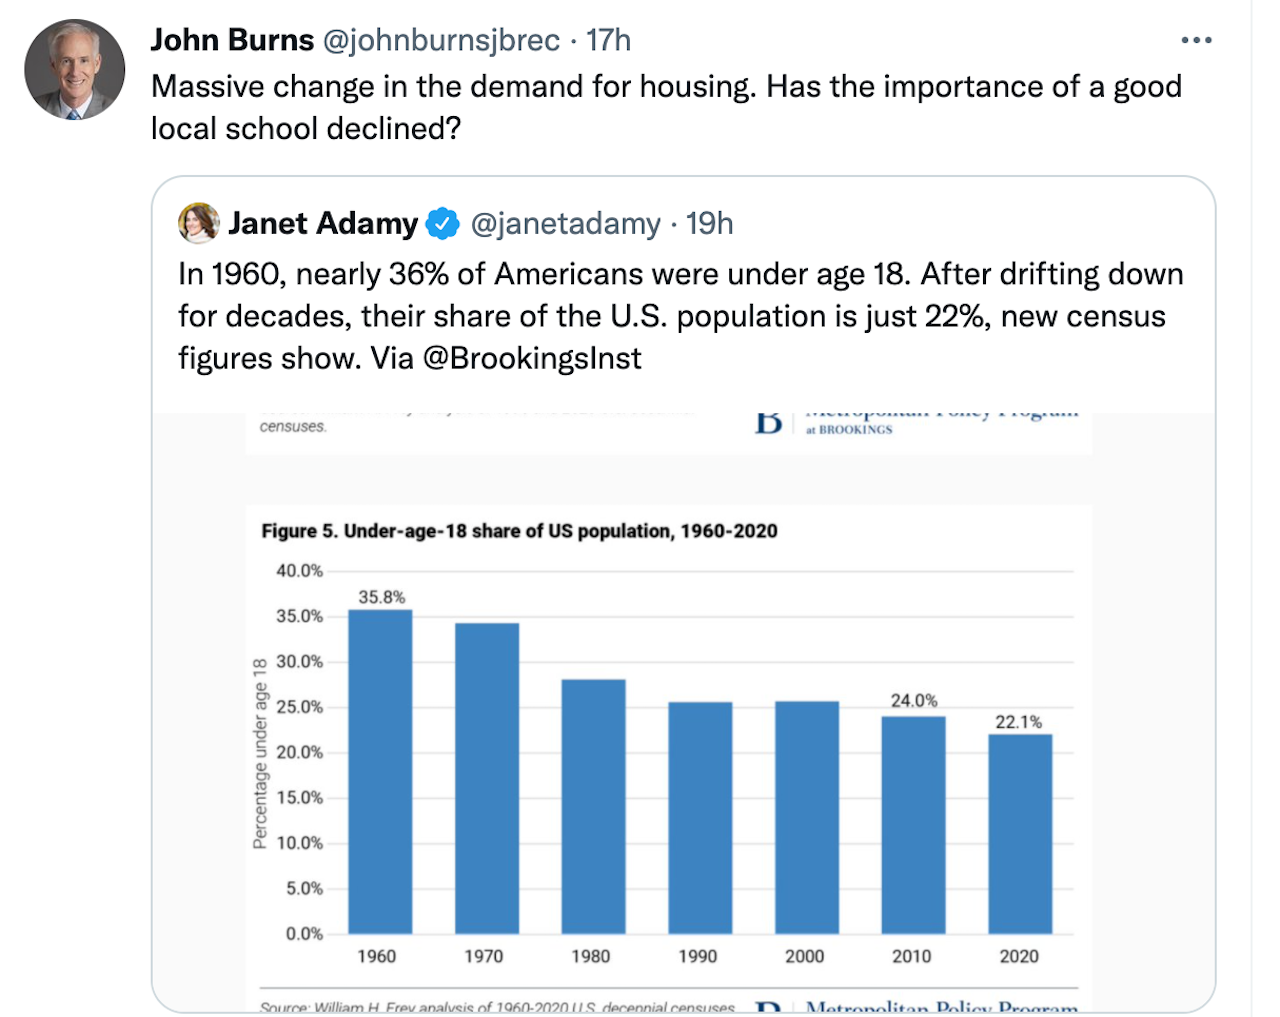Click the Janet Adamy display name
This screenshot has height=1017, width=1280.
[x=322, y=223]
